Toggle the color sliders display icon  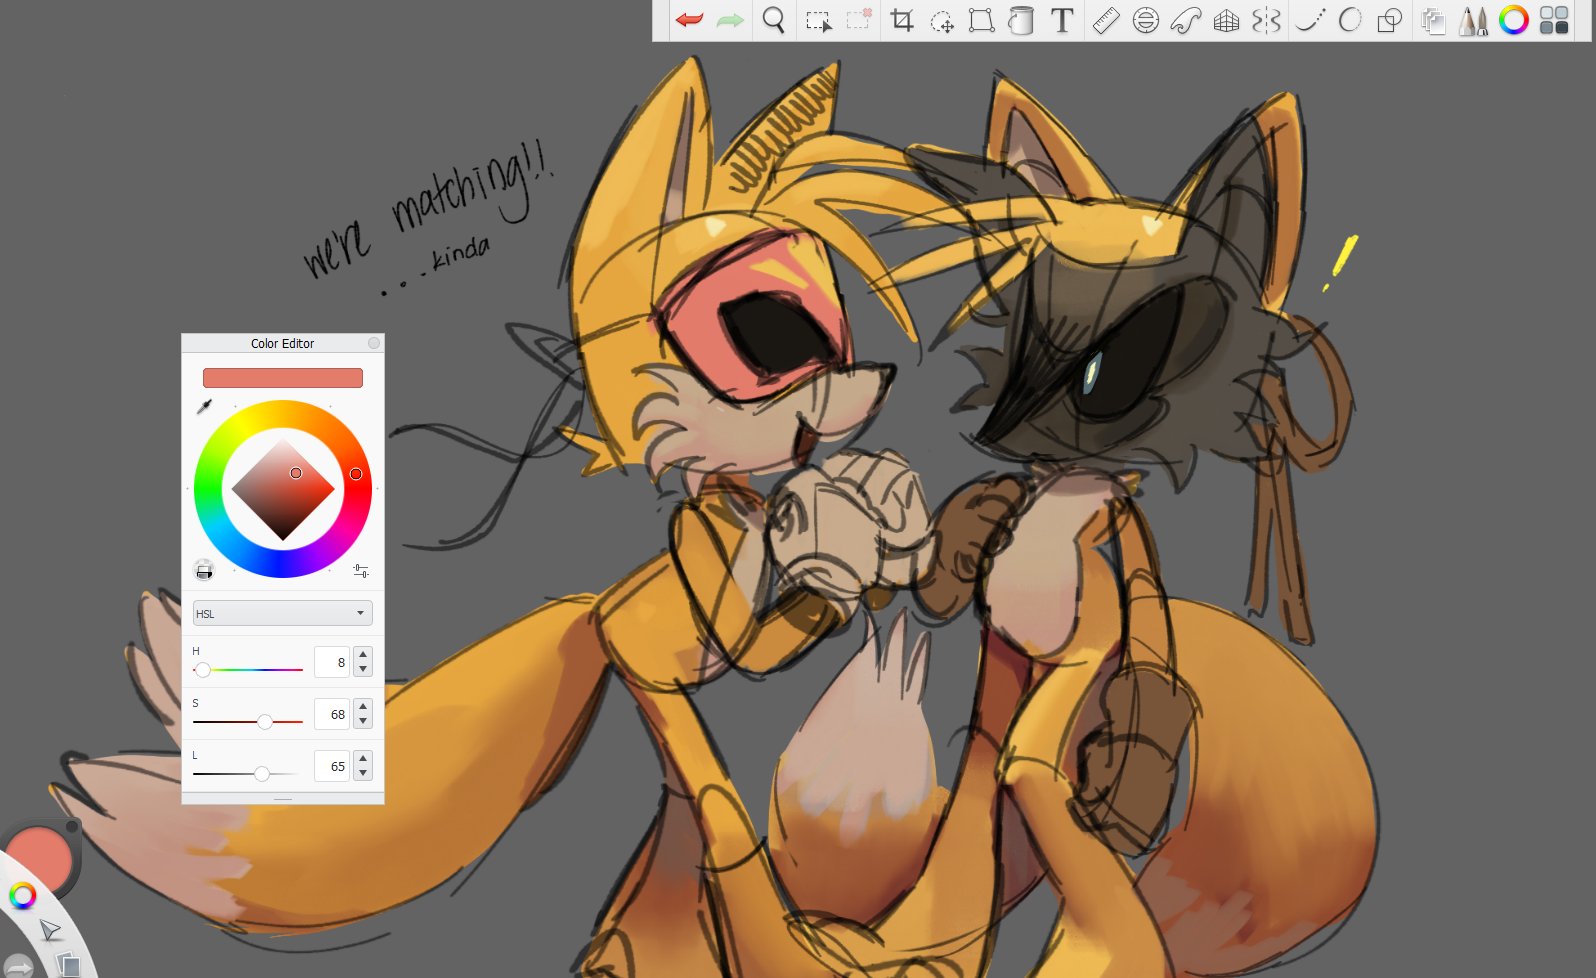[x=361, y=570]
